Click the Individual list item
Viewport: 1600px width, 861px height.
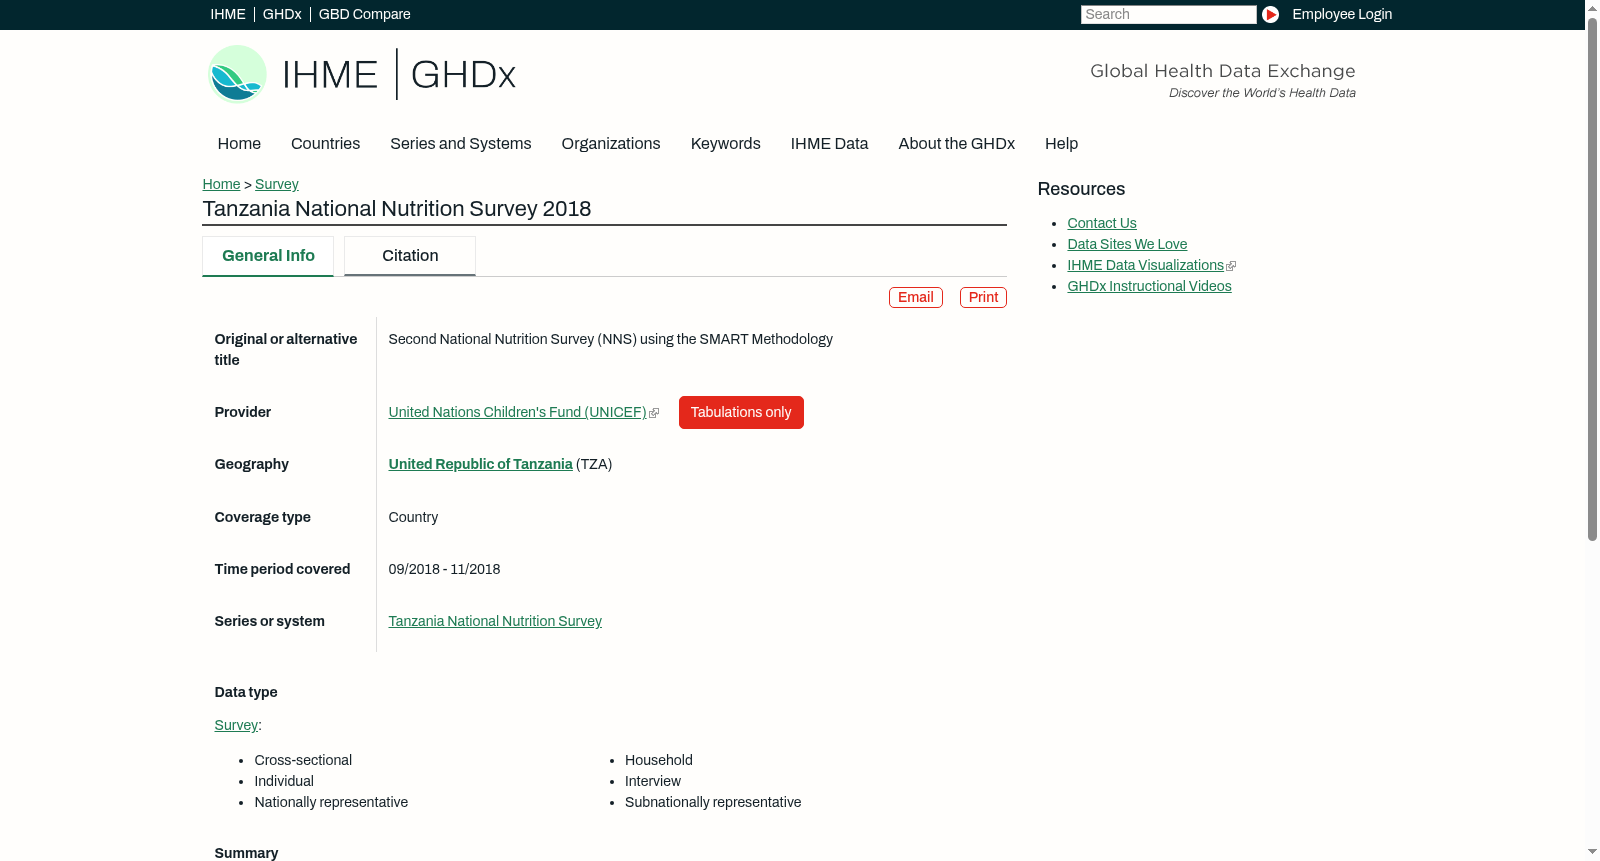tap(284, 781)
